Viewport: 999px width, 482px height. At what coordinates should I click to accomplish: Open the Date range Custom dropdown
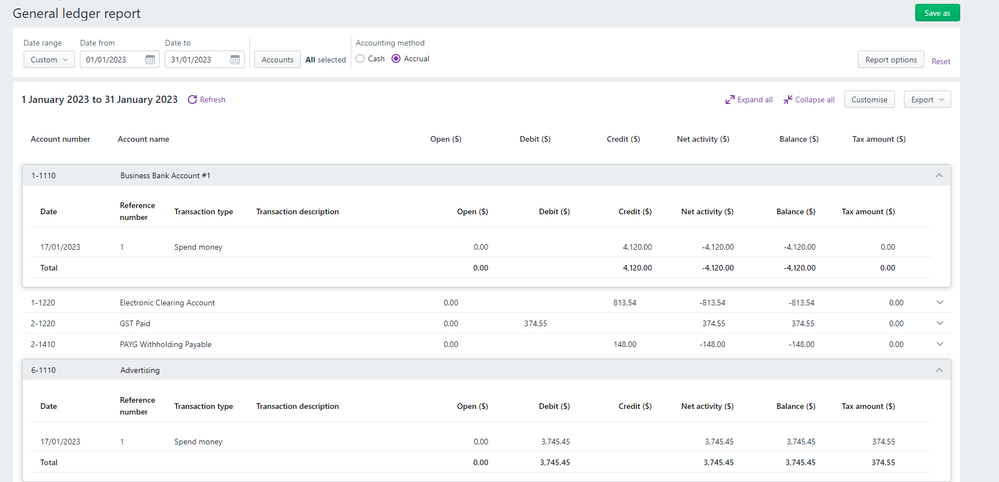48,60
